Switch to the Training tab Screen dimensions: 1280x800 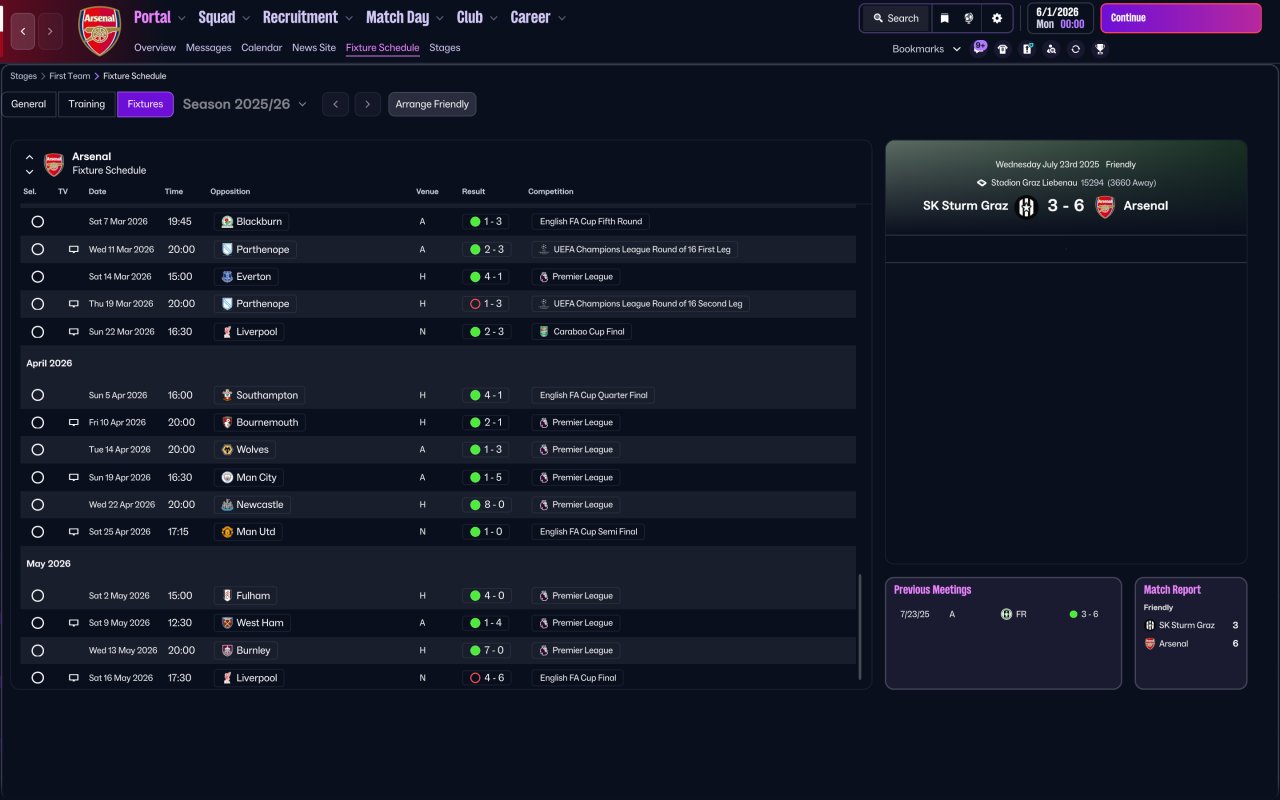point(87,104)
